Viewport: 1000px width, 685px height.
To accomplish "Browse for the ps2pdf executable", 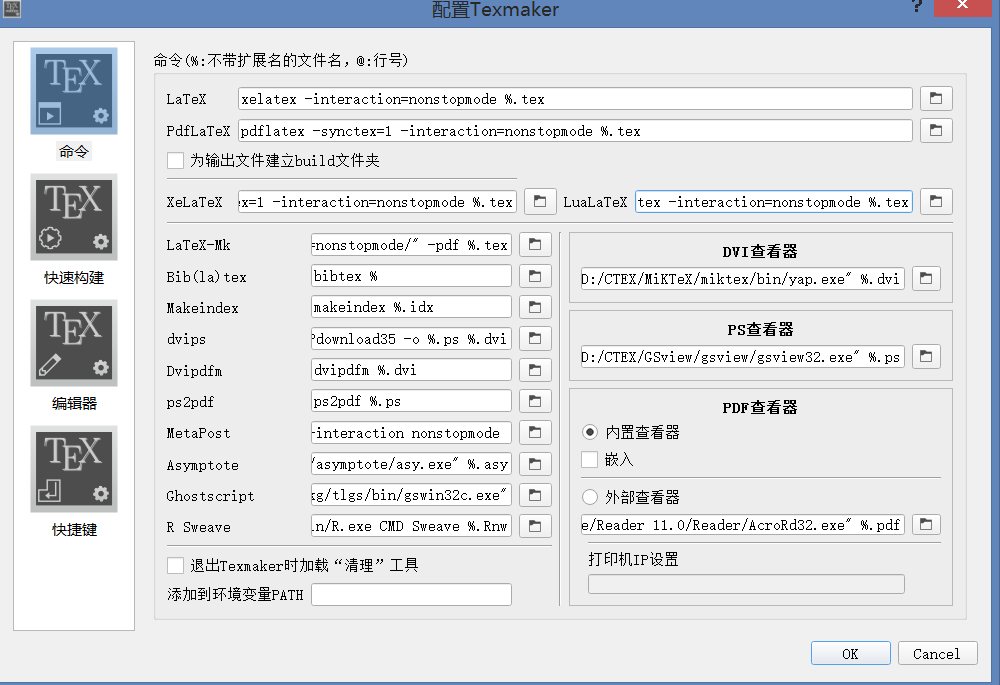I will click(x=535, y=401).
